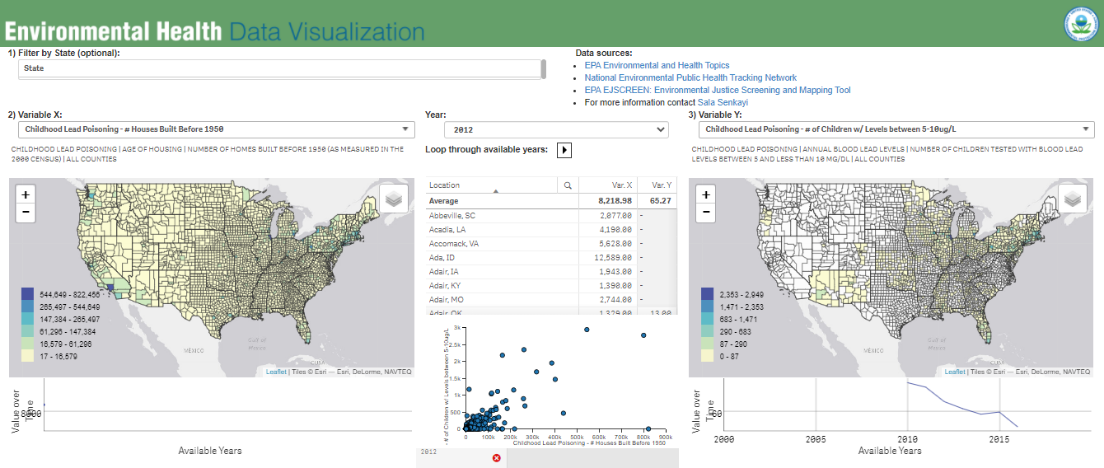Zoom out on the left map
The image size is (1104, 468).
tap(26, 212)
